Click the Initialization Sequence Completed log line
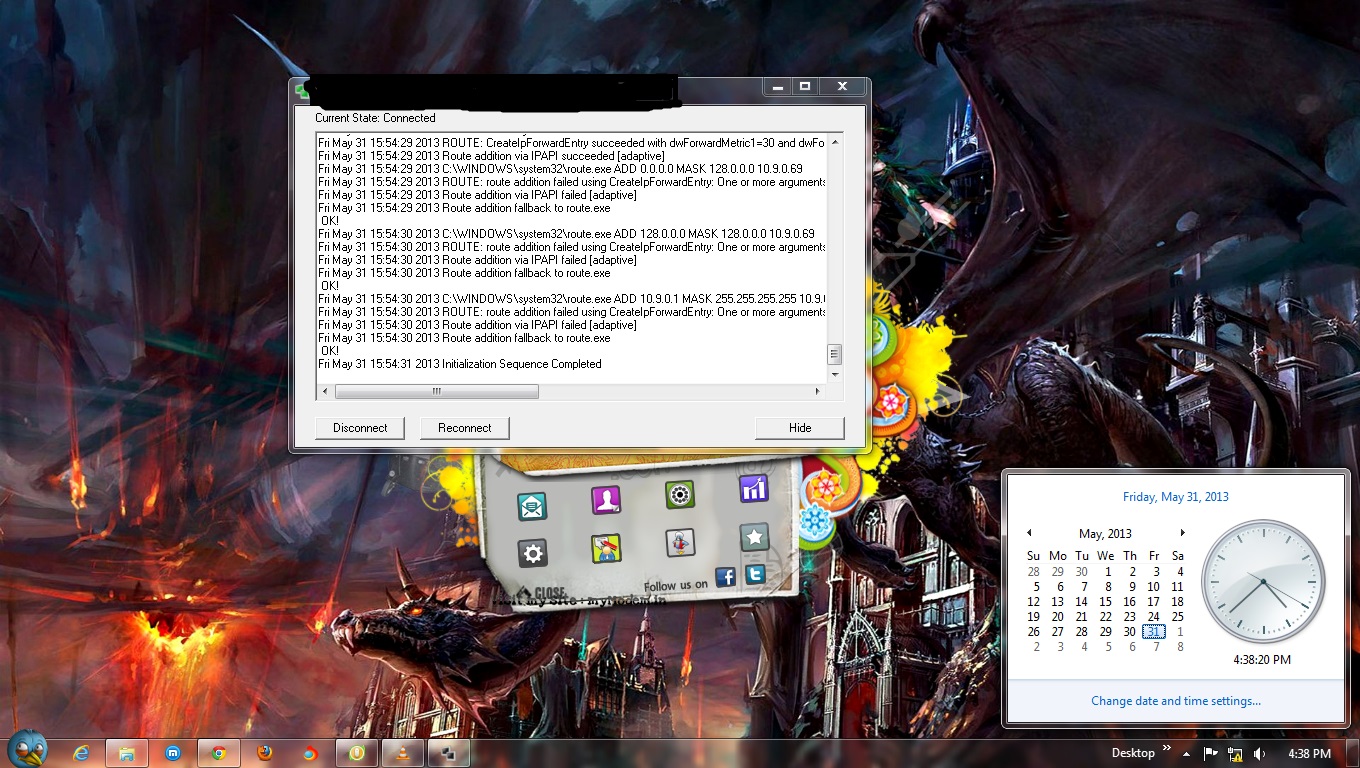Image resolution: width=1360 pixels, height=768 pixels. tap(460, 364)
